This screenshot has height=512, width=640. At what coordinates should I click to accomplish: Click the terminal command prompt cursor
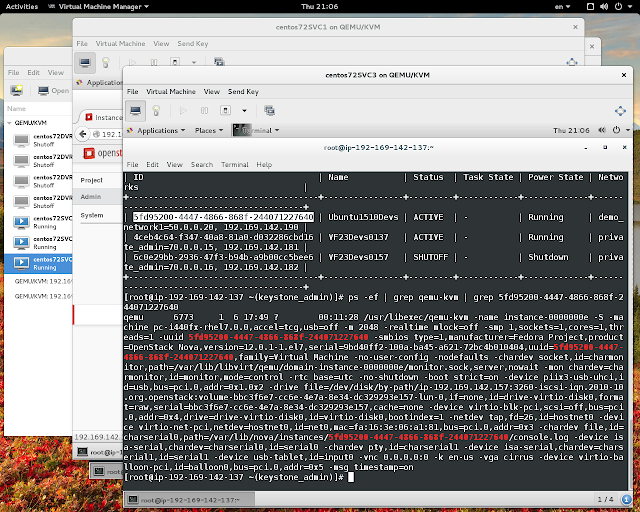tap(351, 477)
